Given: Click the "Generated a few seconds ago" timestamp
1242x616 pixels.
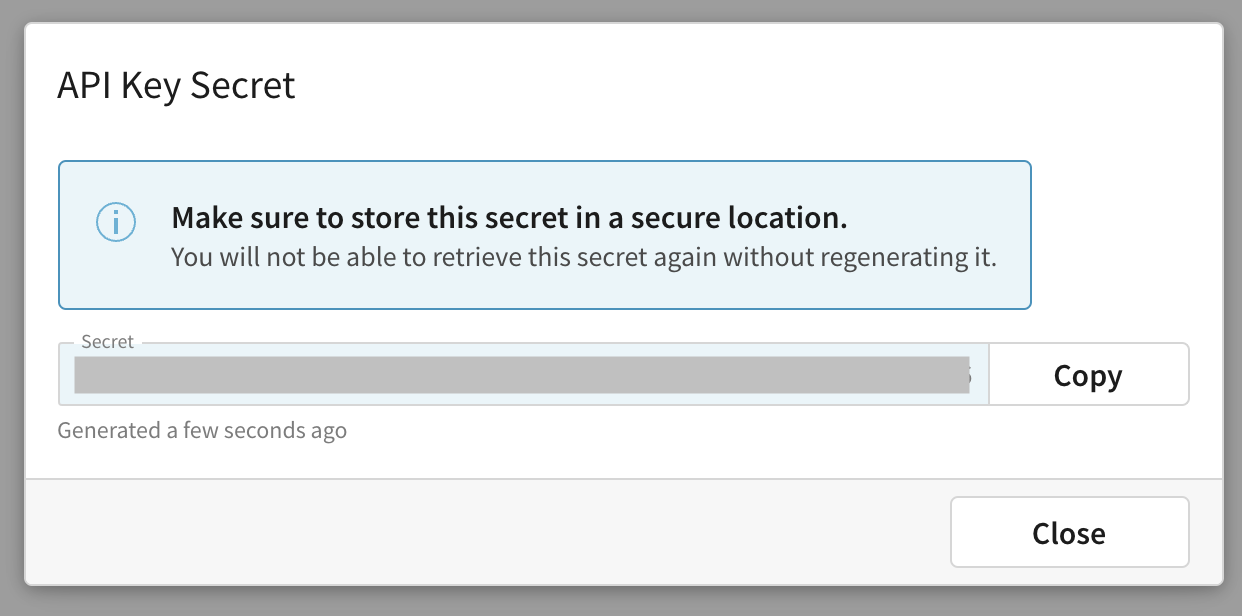Looking at the screenshot, I should pyautogui.click(x=202, y=431).
